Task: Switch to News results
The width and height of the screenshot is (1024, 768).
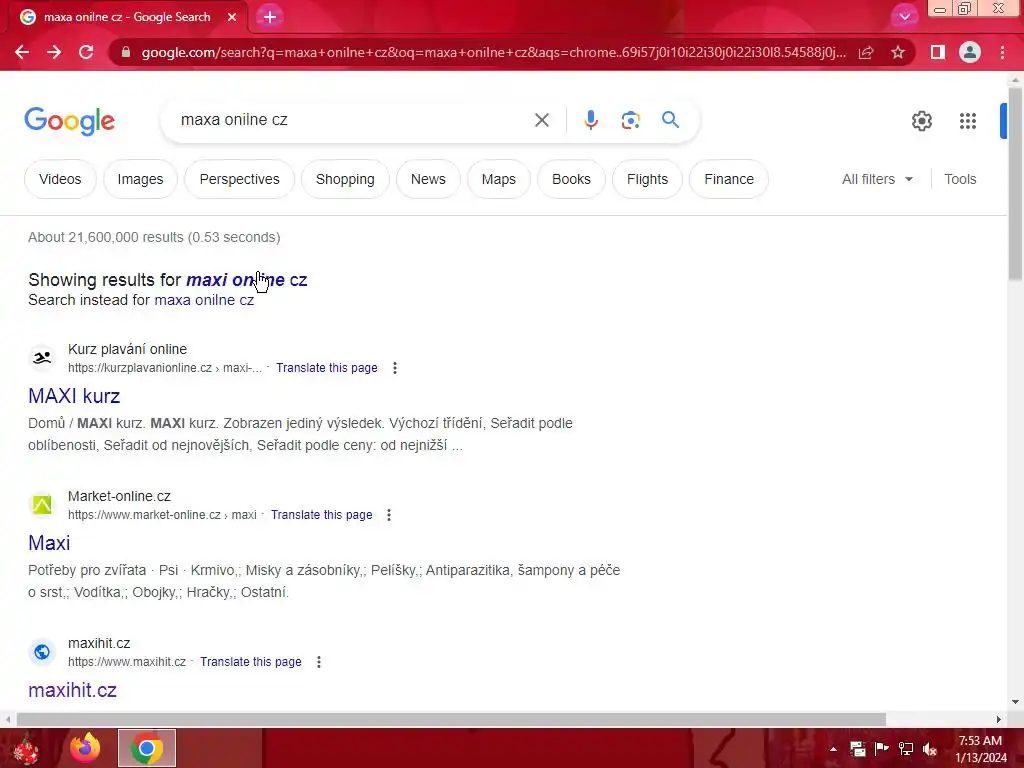Action: [x=428, y=179]
